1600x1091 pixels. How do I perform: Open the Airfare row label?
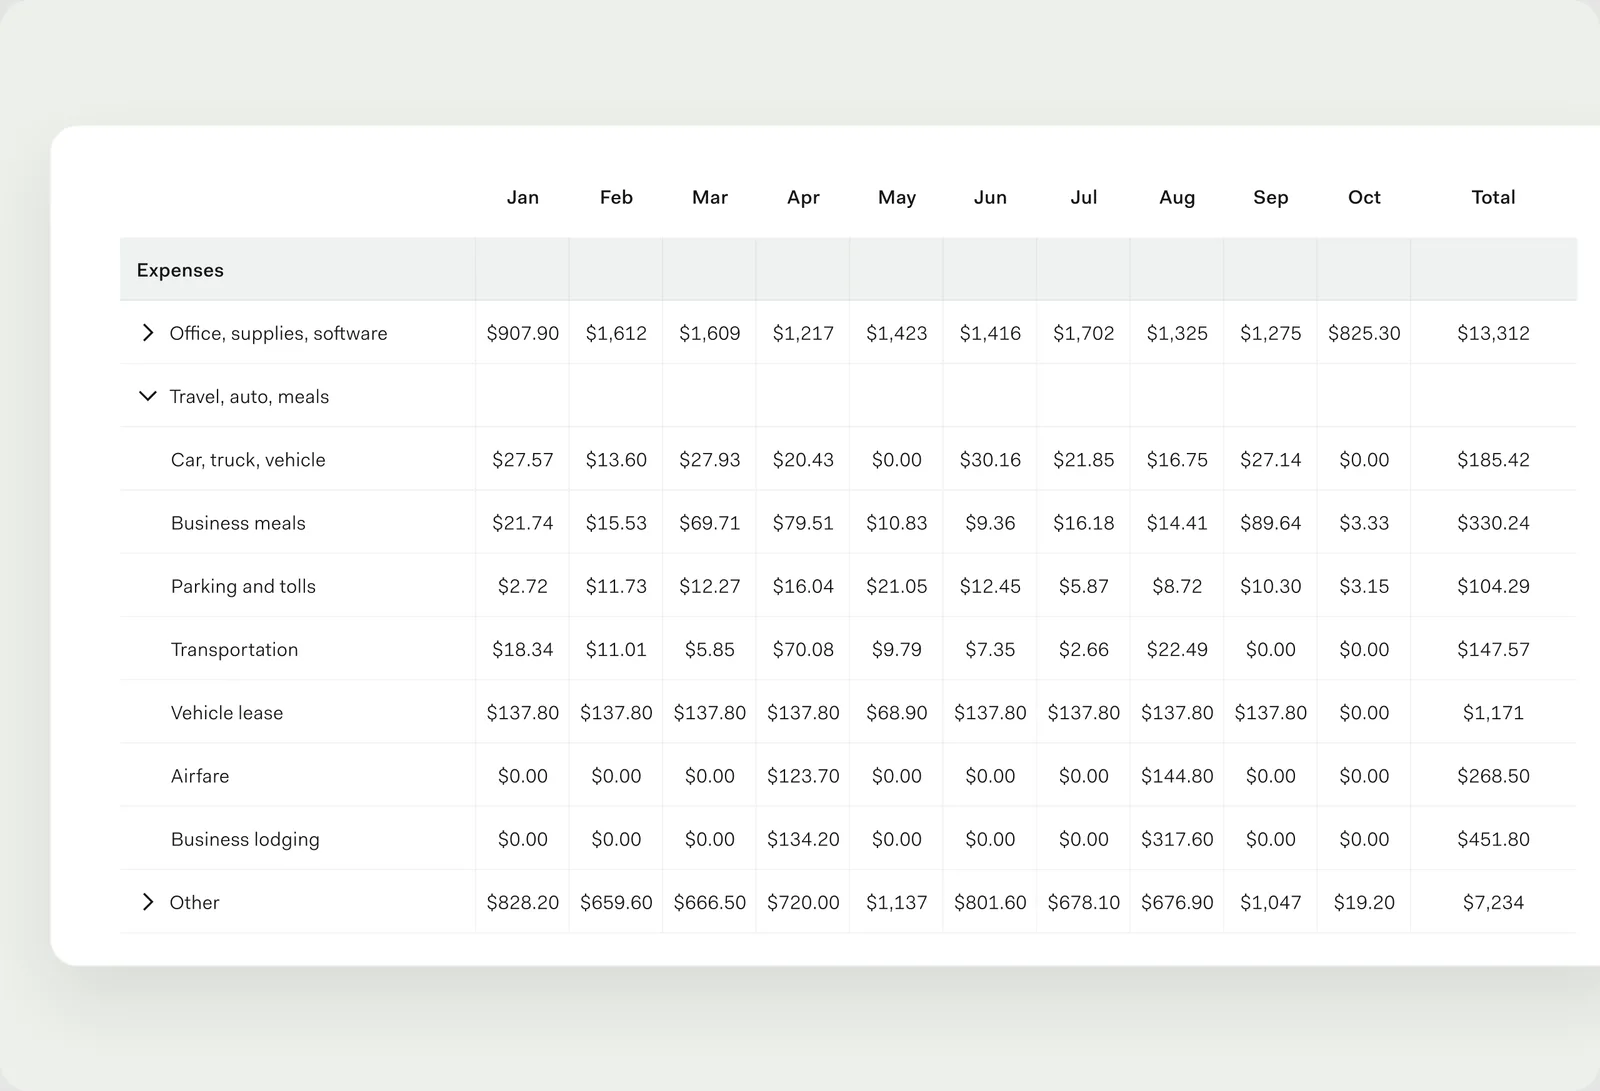pos(200,776)
